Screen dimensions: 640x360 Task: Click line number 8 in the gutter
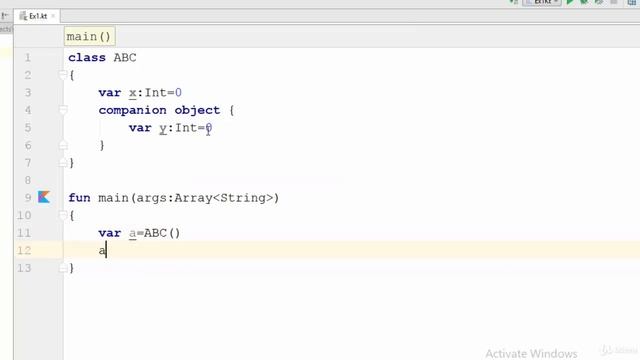pos(27,180)
